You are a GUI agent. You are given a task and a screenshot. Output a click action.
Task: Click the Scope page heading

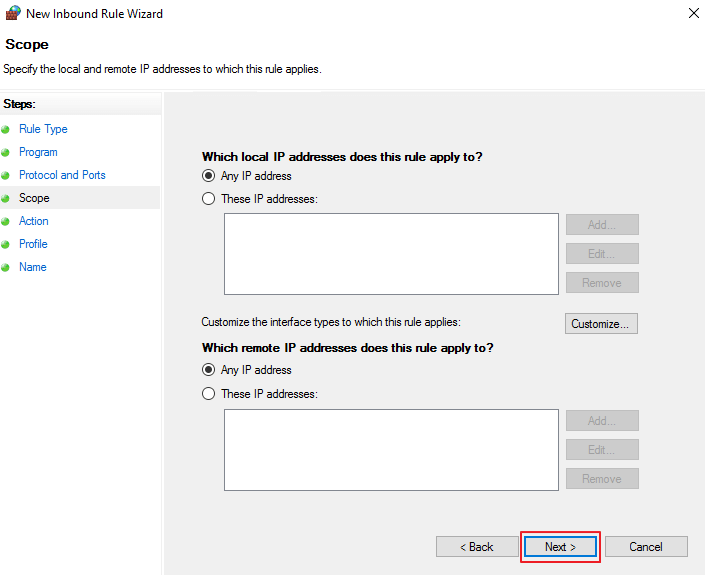(27, 45)
